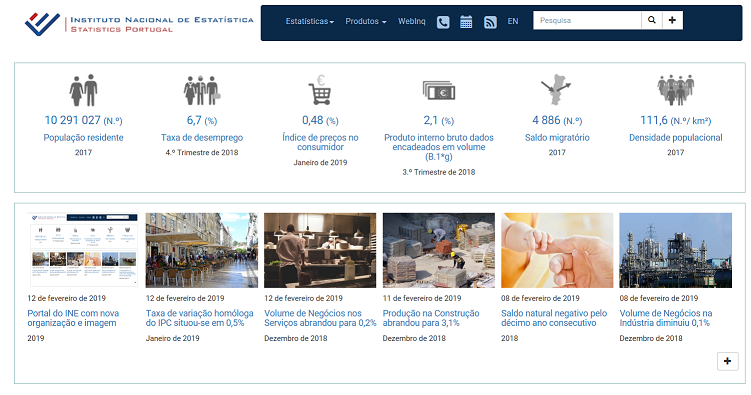751x395 pixels.
Task: Open the População residente link
Action: [x=83, y=137]
